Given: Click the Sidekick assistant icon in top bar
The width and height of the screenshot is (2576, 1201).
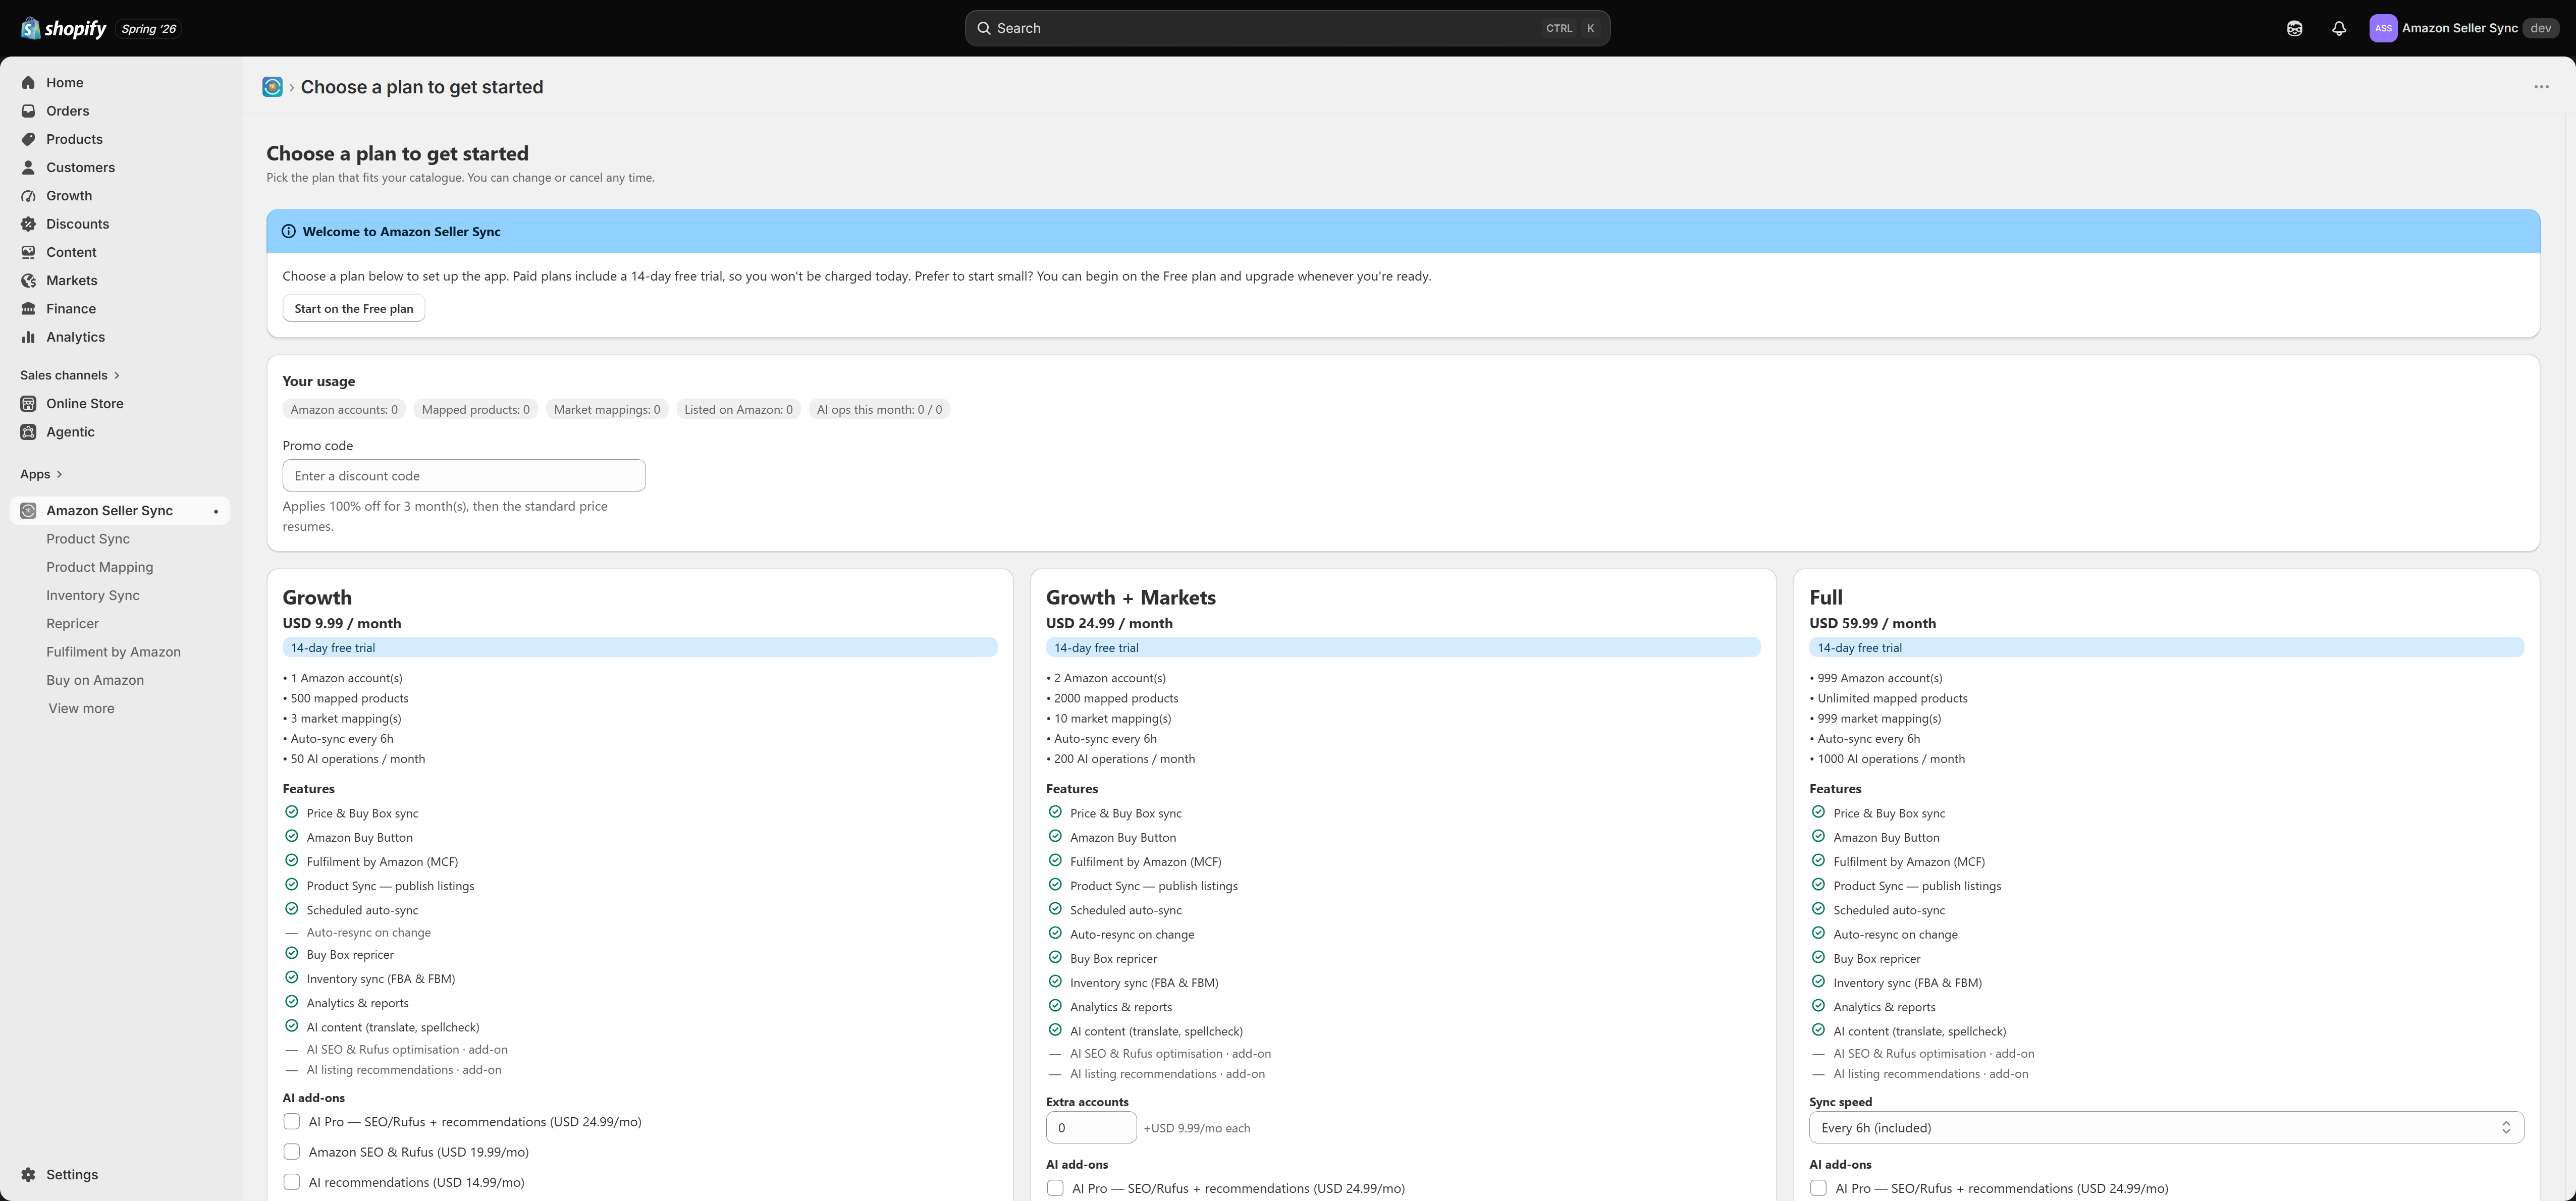Looking at the screenshot, I should click(x=2294, y=28).
